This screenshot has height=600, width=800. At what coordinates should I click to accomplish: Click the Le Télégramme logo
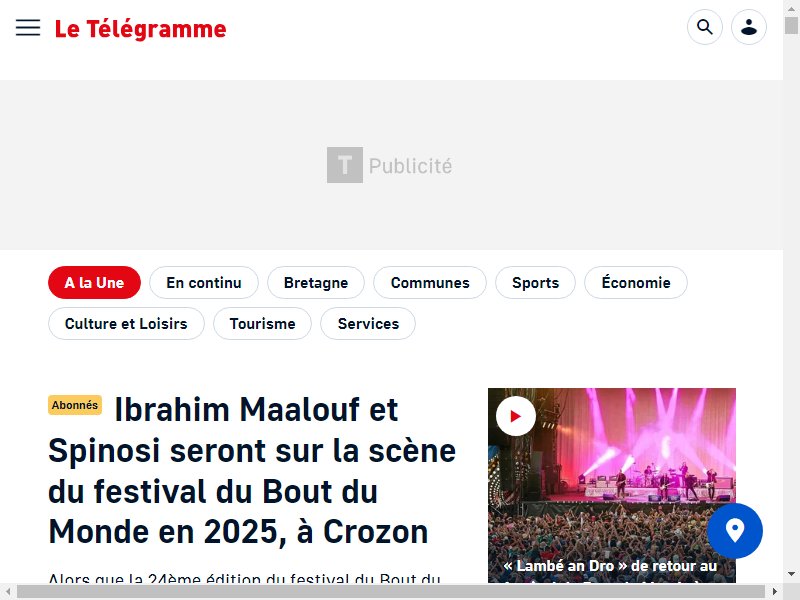140,29
